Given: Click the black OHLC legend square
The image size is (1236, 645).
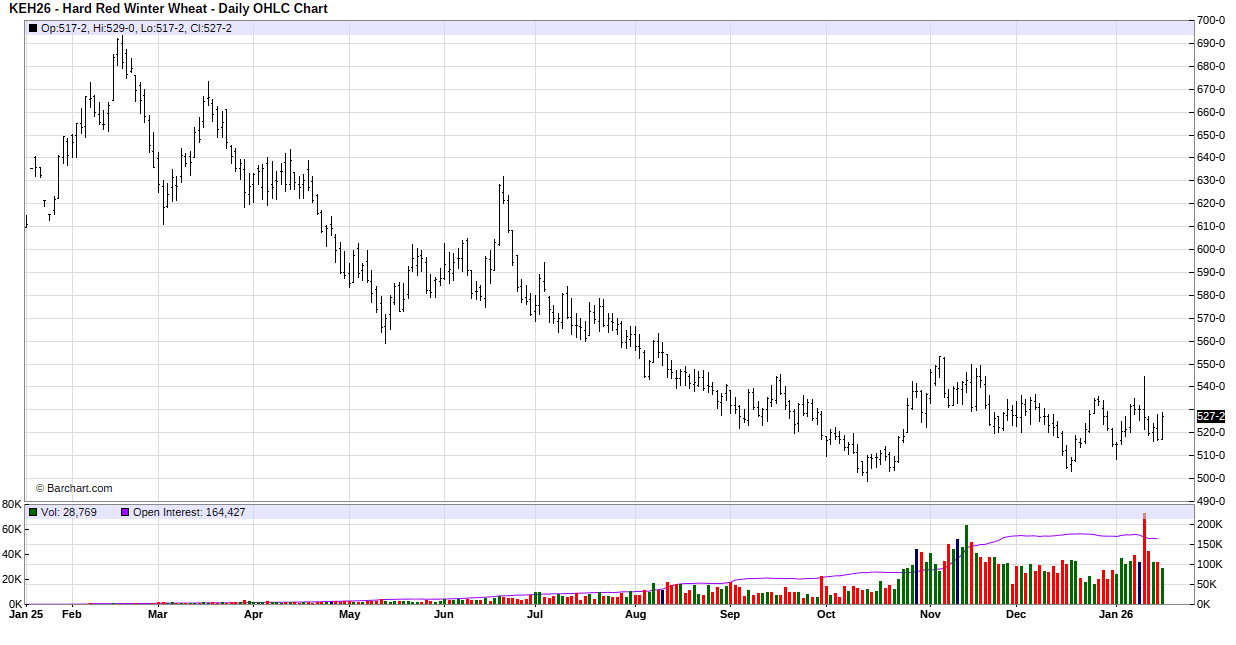Looking at the screenshot, I should click(x=33, y=28).
